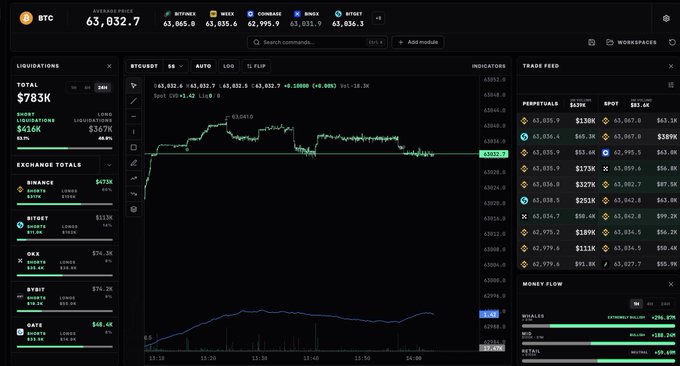Click the reset refresh icon beside Workspaces

coord(672,42)
